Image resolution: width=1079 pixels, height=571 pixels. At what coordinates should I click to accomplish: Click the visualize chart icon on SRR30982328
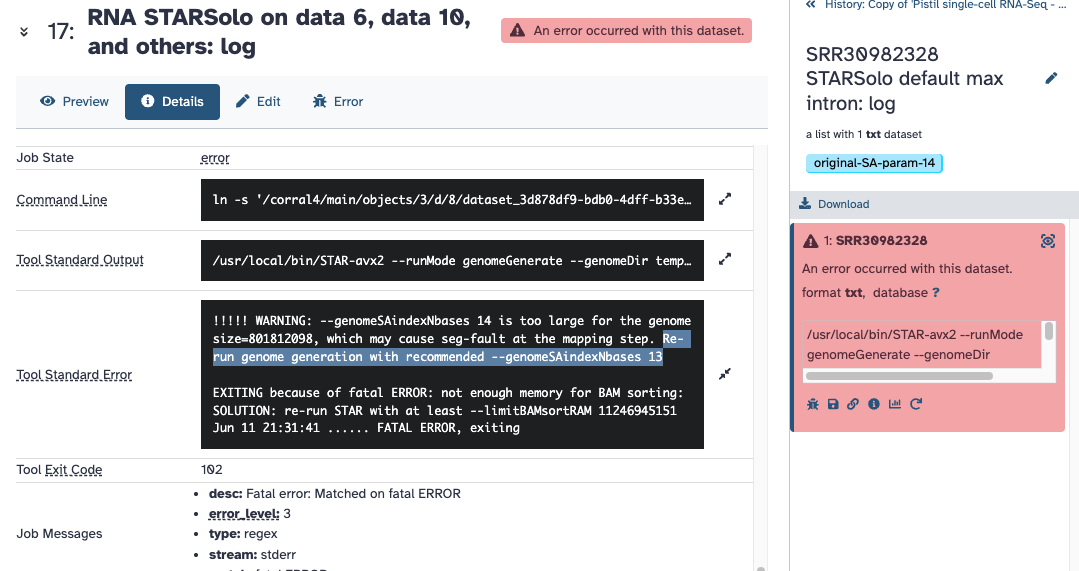pyautogui.click(x=895, y=404)
